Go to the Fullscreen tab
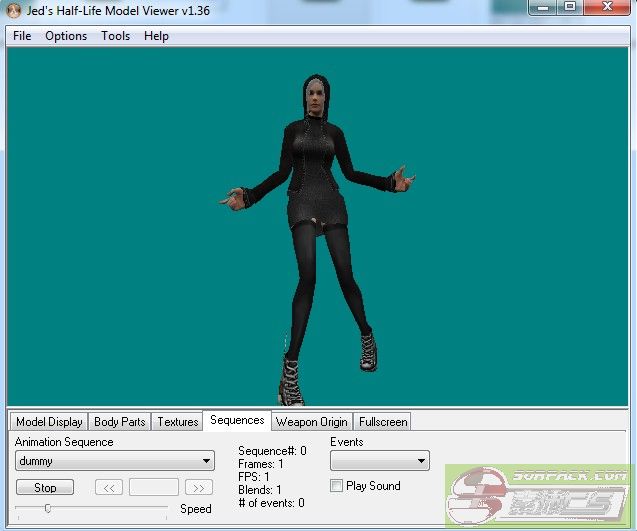This screenshot has width=637, height=531. [x=382, y=422]
